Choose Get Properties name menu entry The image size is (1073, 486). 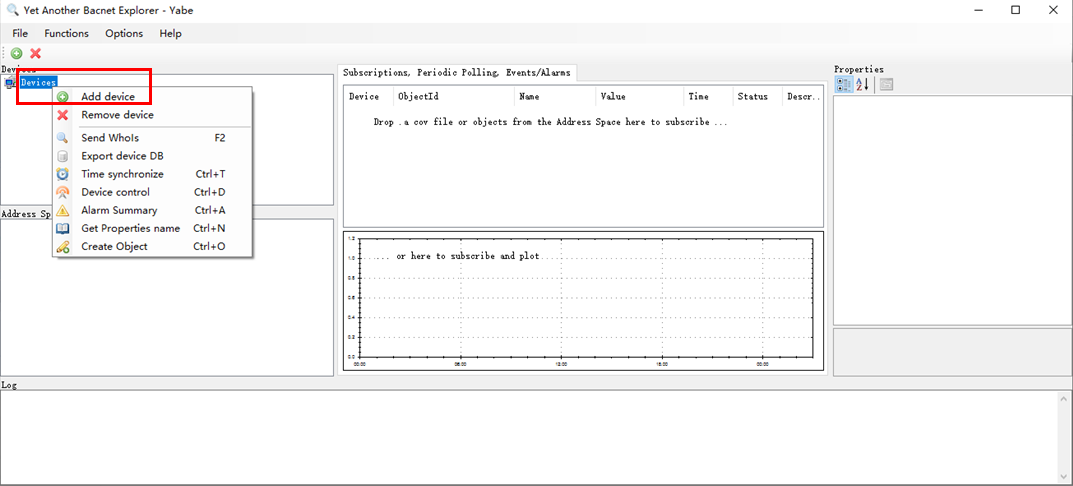153,229
